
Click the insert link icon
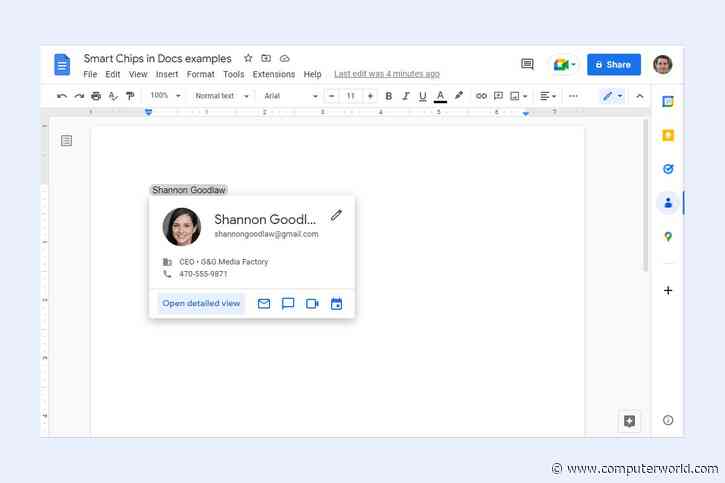tap(481, 96)
